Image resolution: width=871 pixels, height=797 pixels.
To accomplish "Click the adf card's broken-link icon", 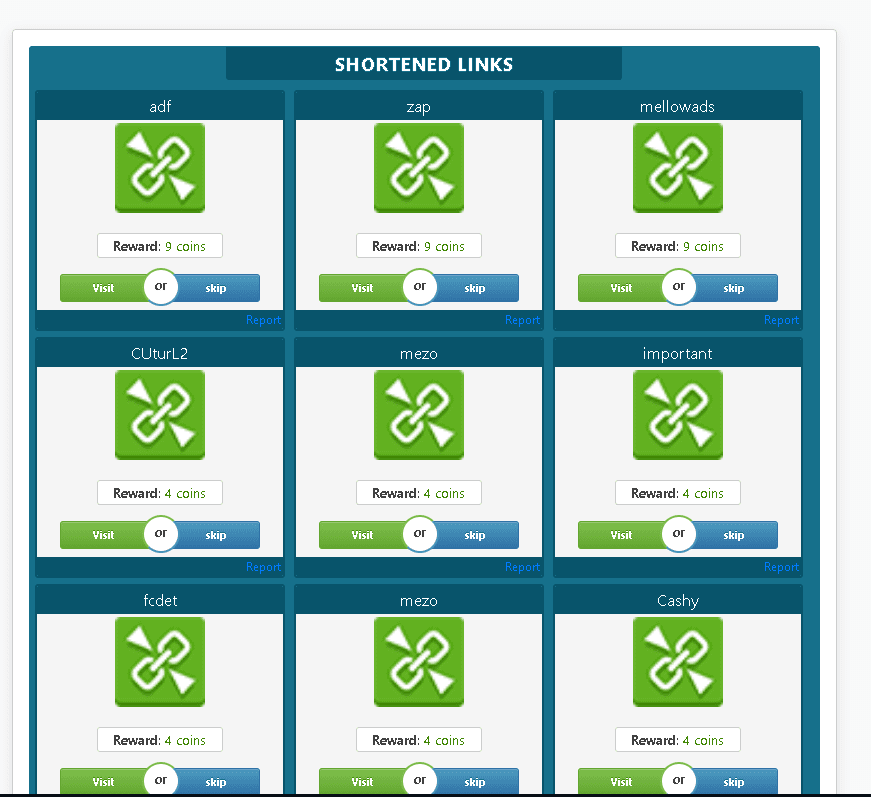I will (160, 168).
